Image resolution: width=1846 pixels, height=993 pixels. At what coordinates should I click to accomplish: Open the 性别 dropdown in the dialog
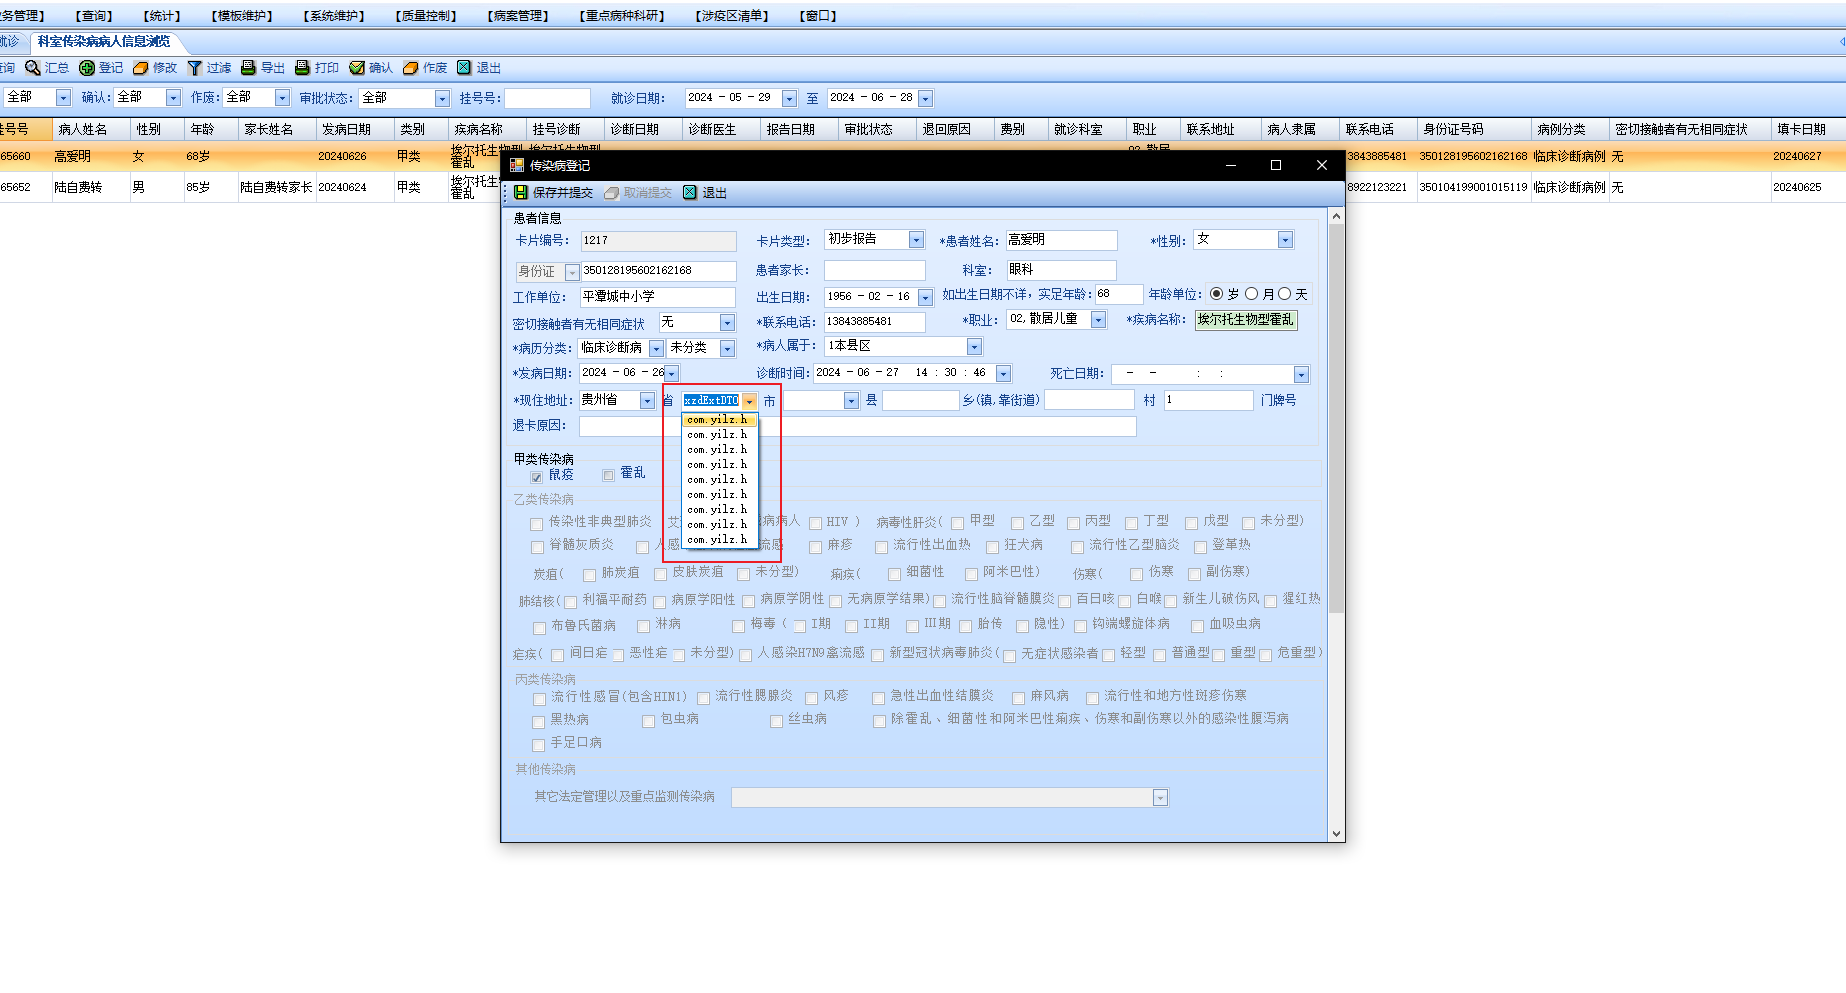(1285, 240)
